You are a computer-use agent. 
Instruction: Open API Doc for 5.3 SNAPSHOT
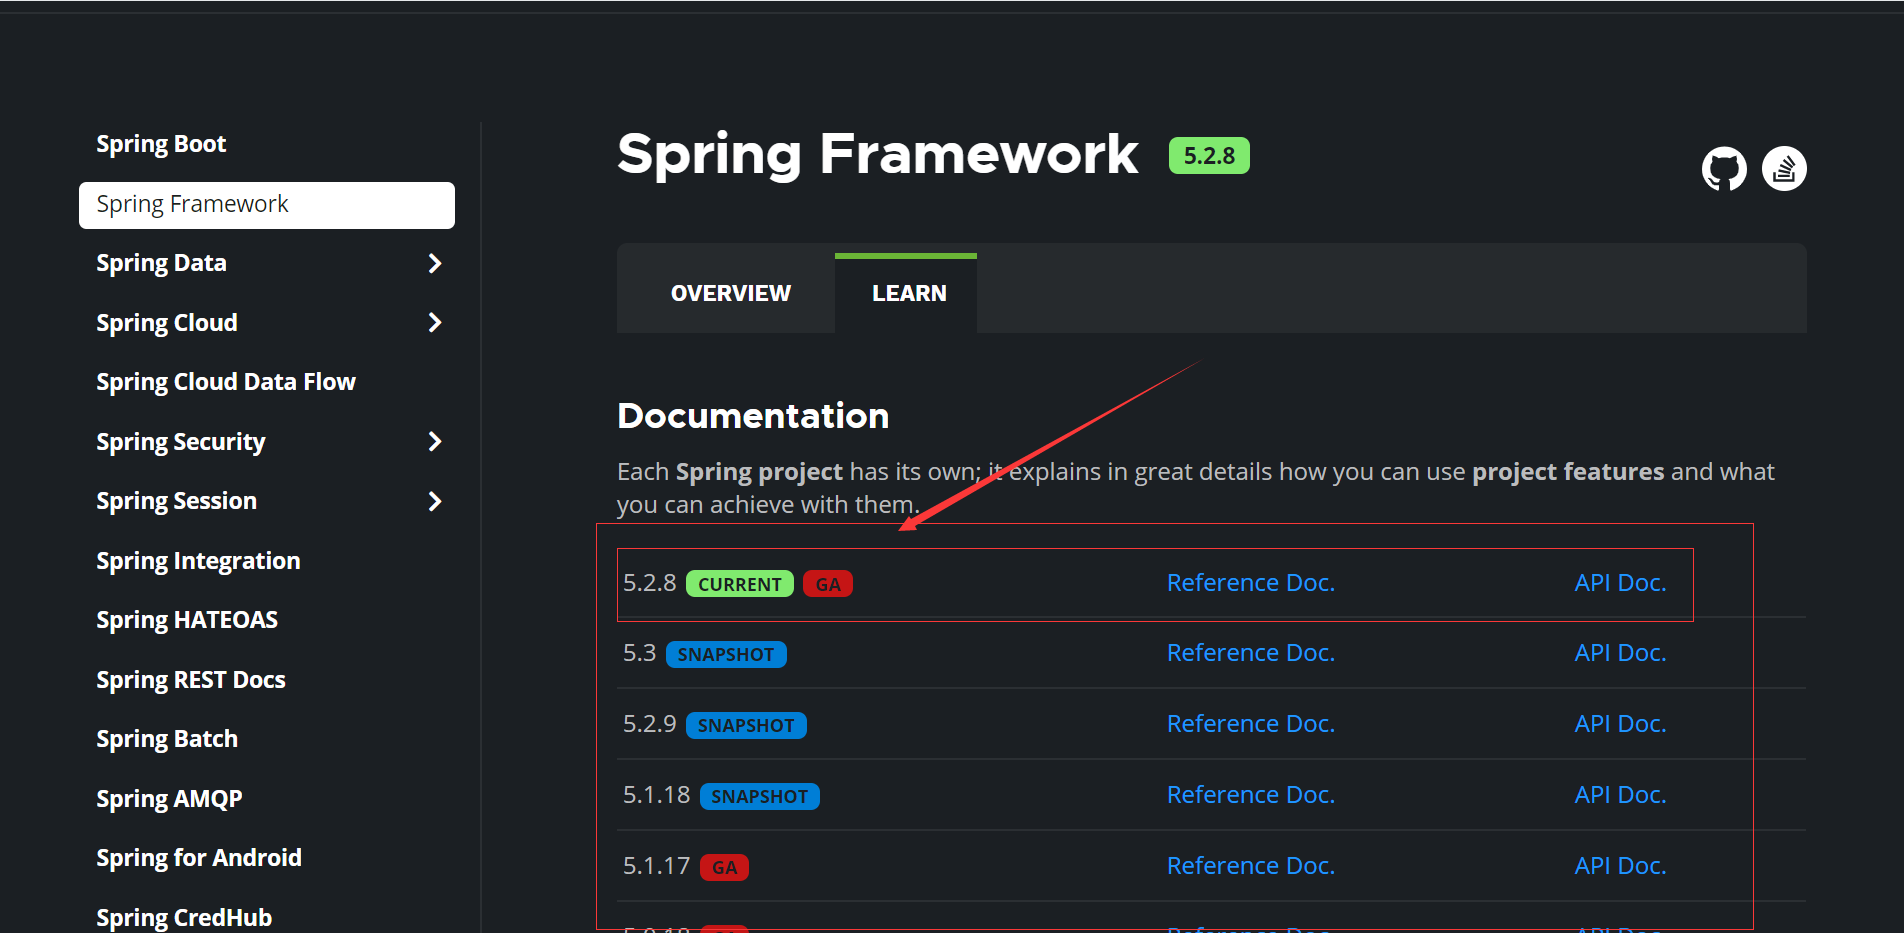tap(1619, 652)
